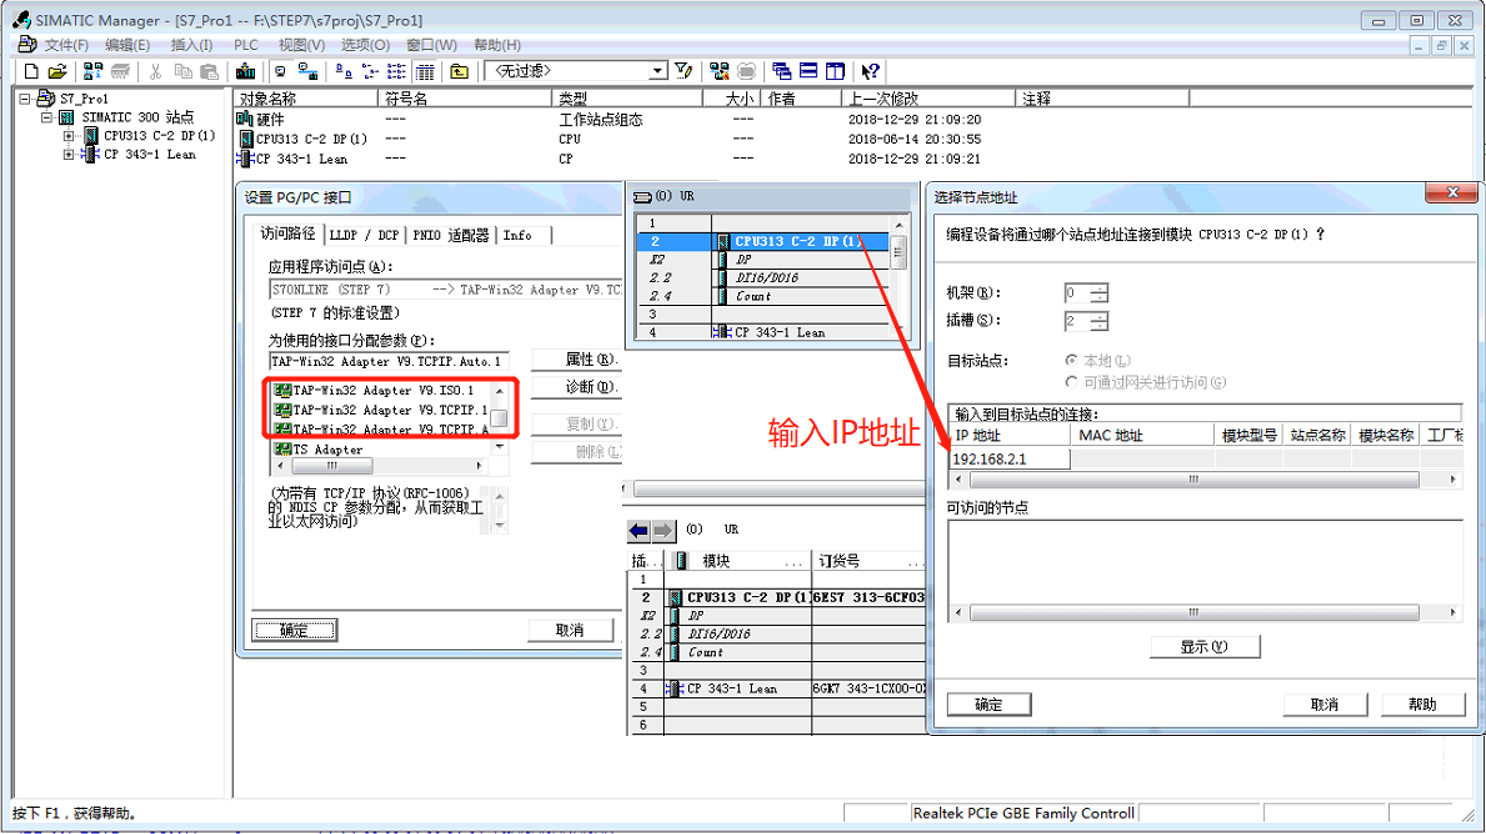Click the Offline view toolbar icon
The width and height of the screenshot is (1486, 834).
280,71
